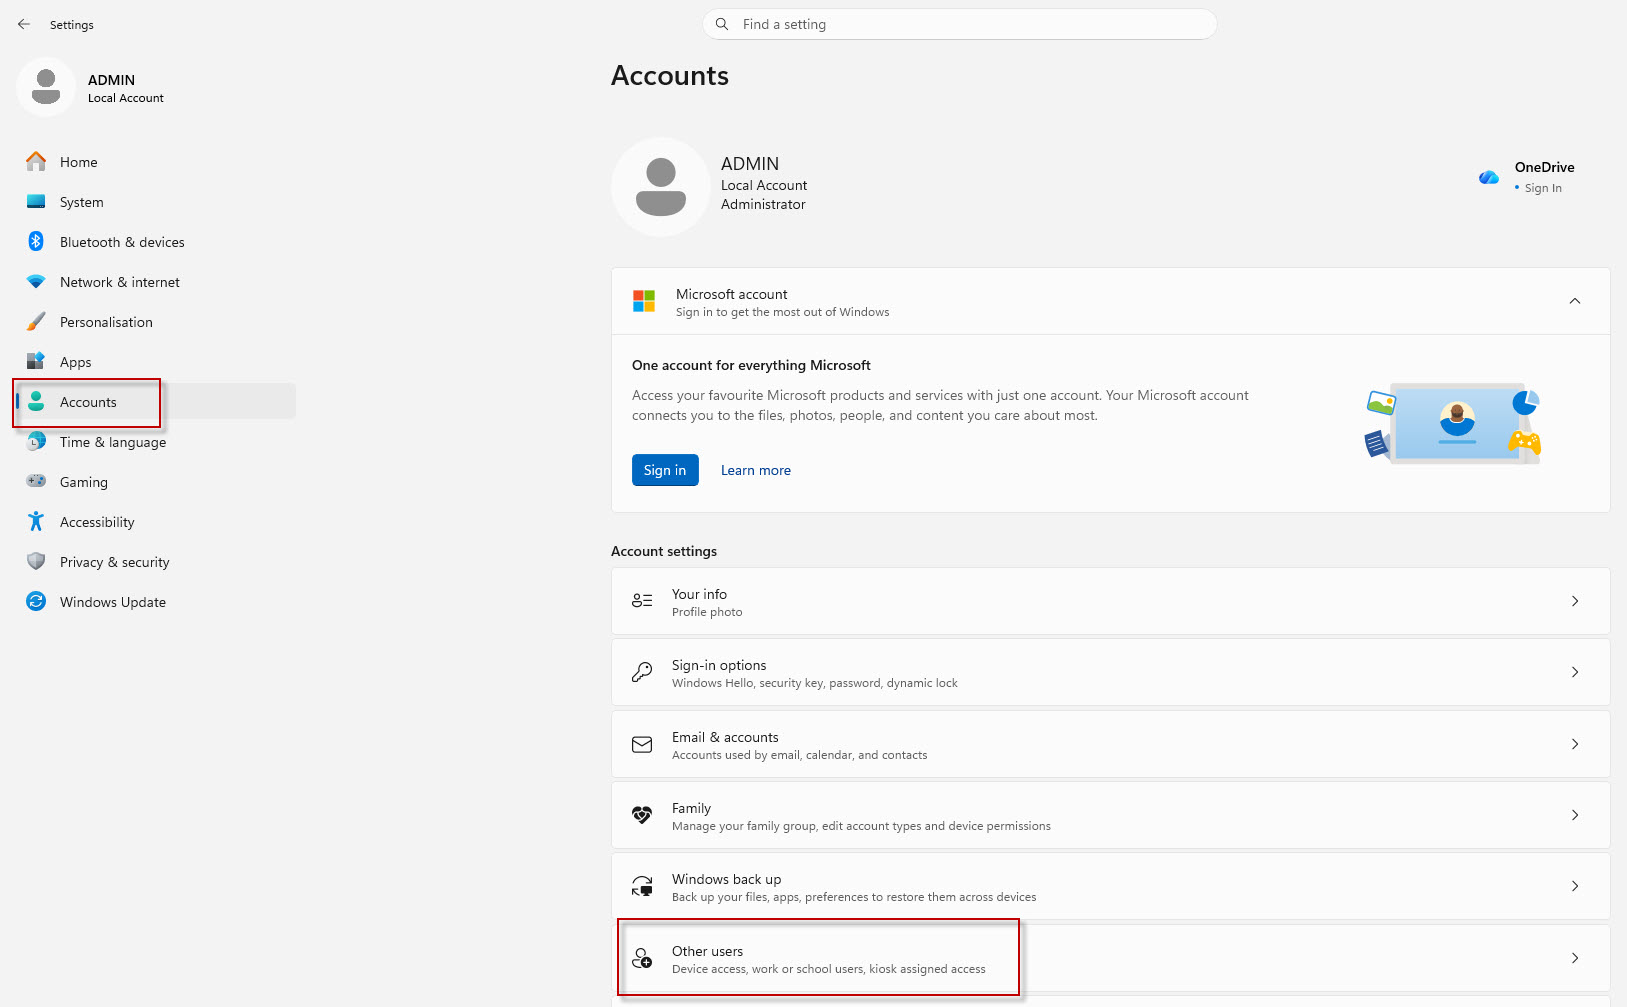
Task: Select System in the sidebar menu
Action: (x=156, y=201)
